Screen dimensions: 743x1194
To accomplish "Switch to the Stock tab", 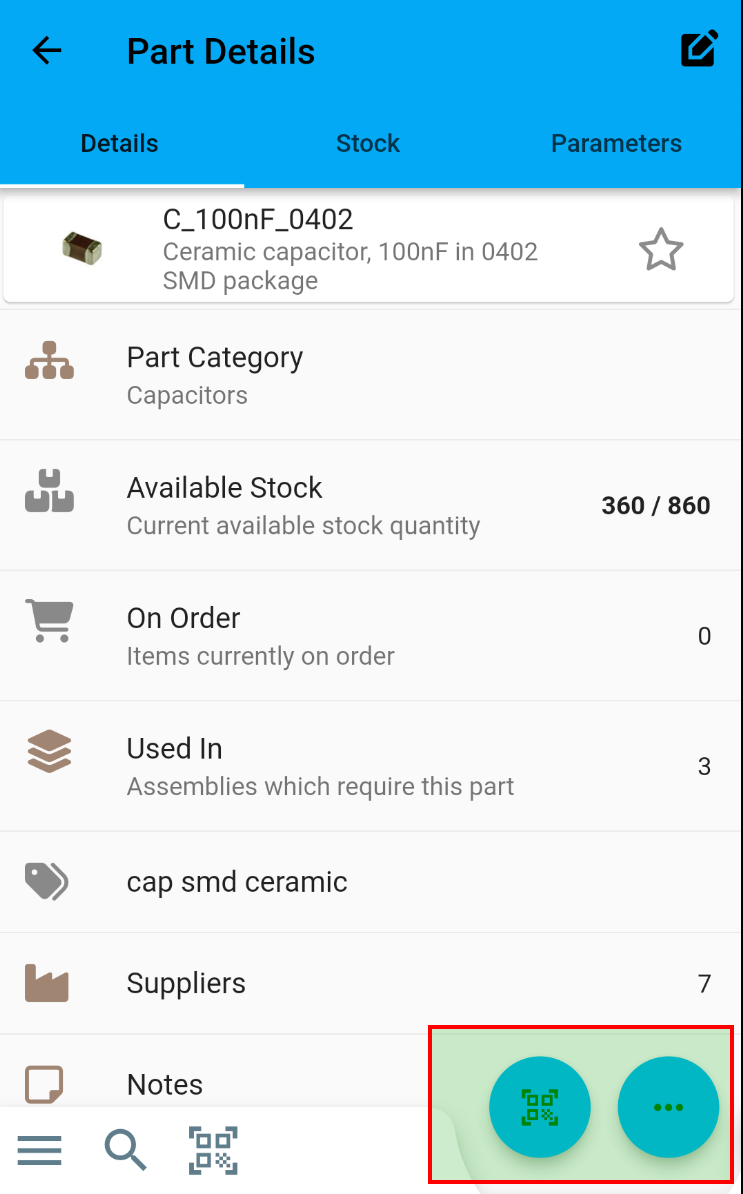I will click(368, 143).
